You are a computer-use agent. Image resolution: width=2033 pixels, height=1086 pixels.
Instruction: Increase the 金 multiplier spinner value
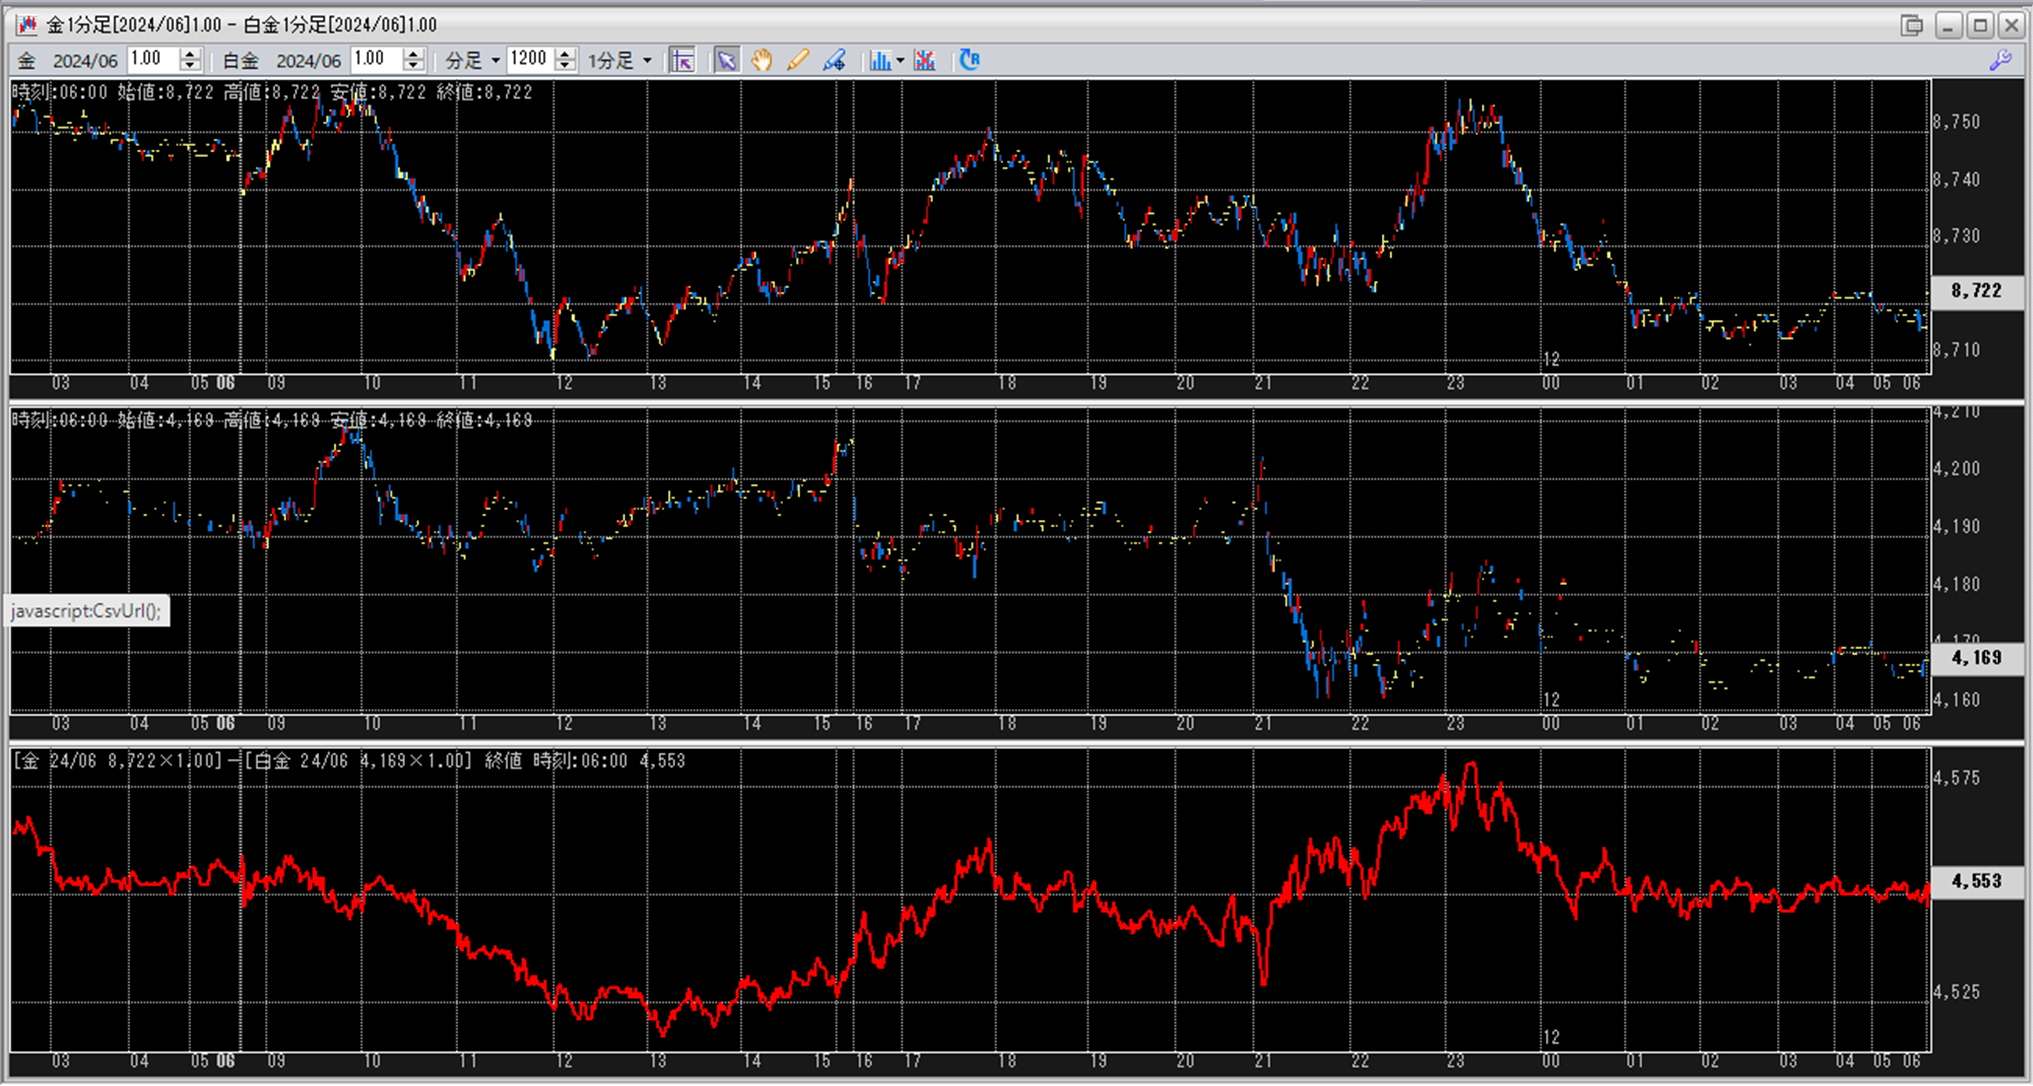coord(190,54)
